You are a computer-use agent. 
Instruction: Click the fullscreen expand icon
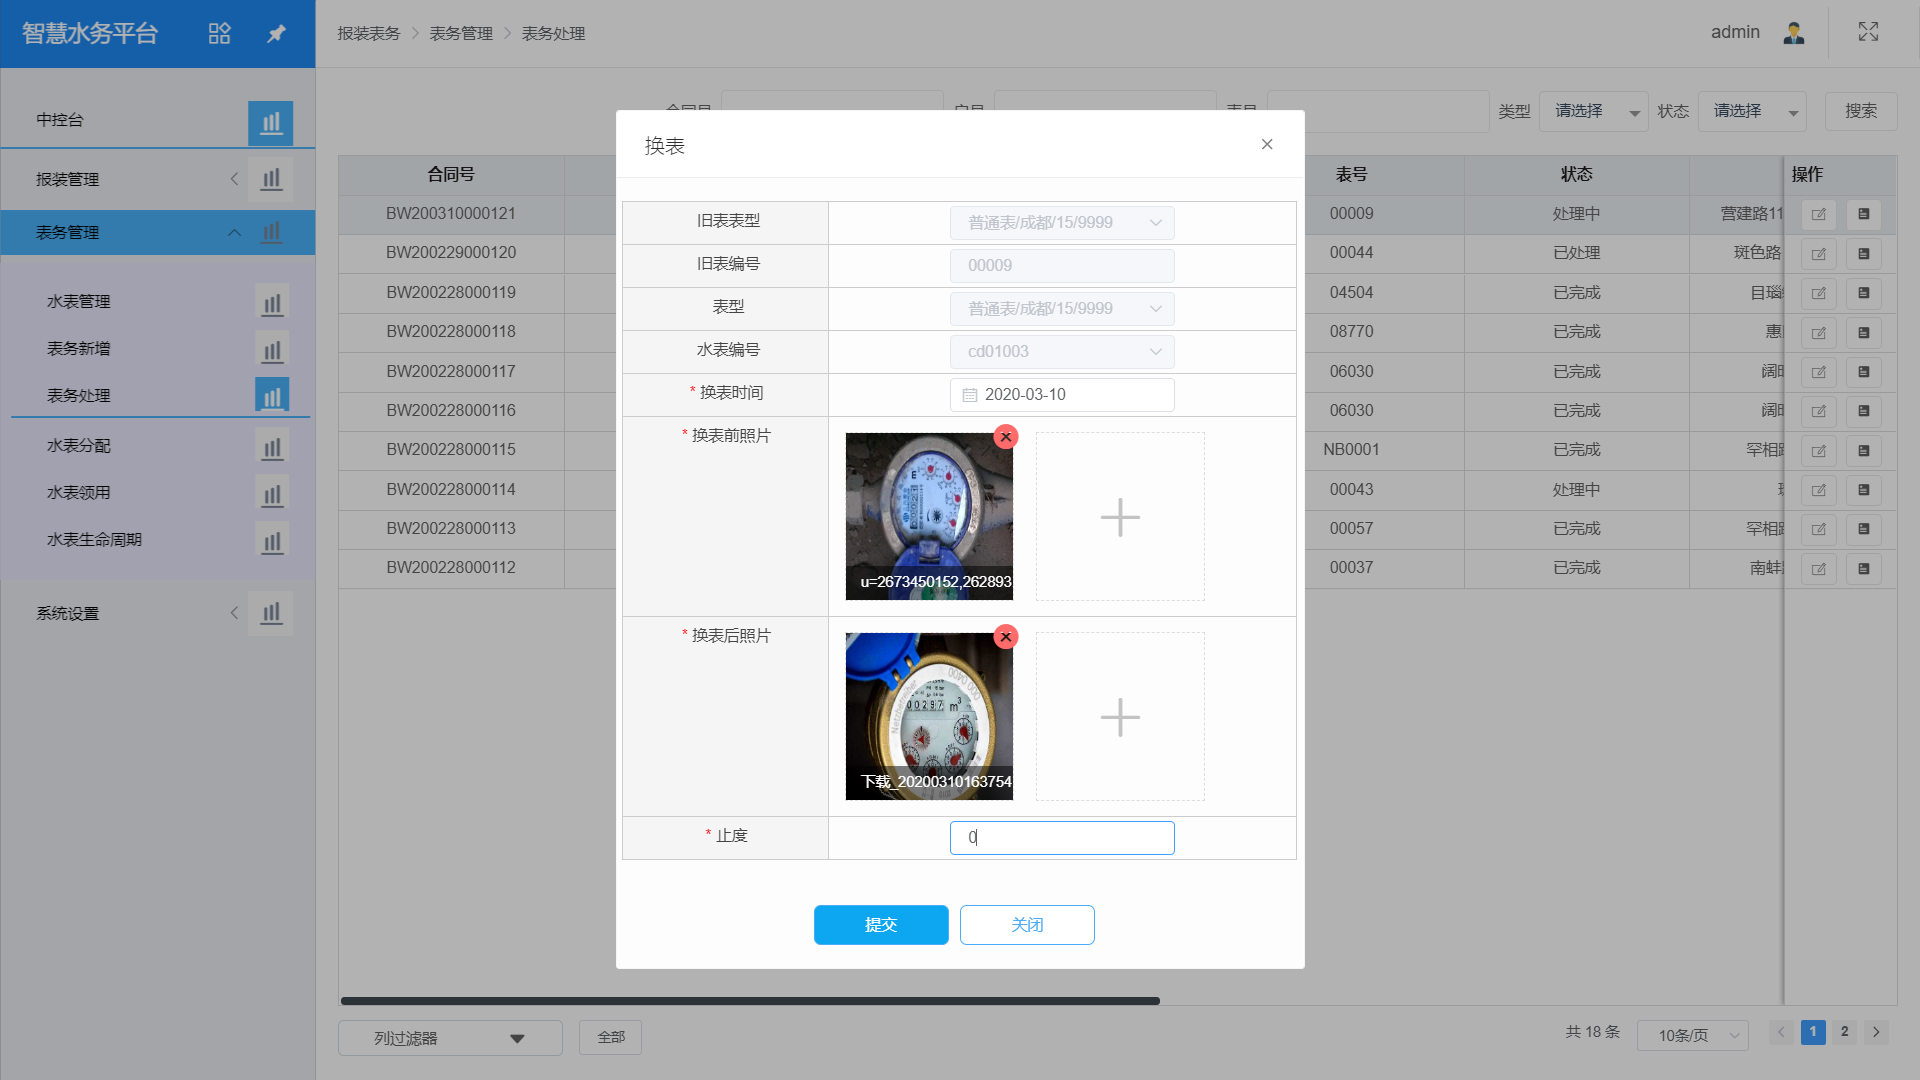(1868, 32)
